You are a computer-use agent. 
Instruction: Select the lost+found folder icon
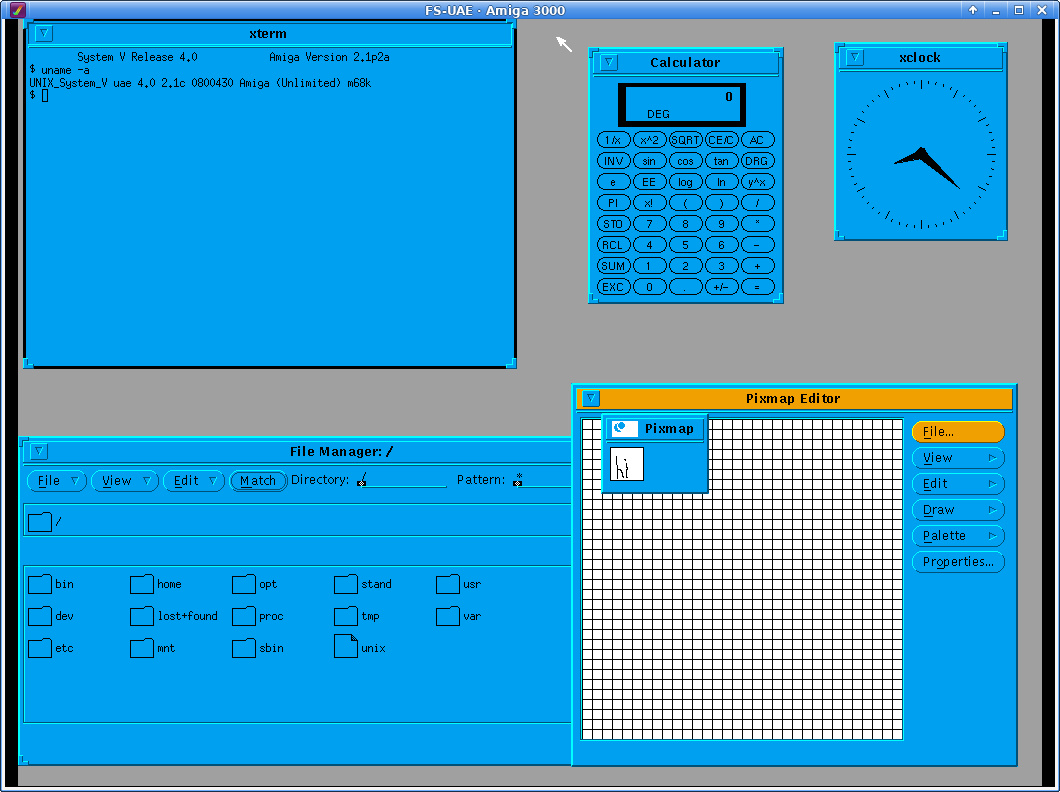(x=142, y=616)
